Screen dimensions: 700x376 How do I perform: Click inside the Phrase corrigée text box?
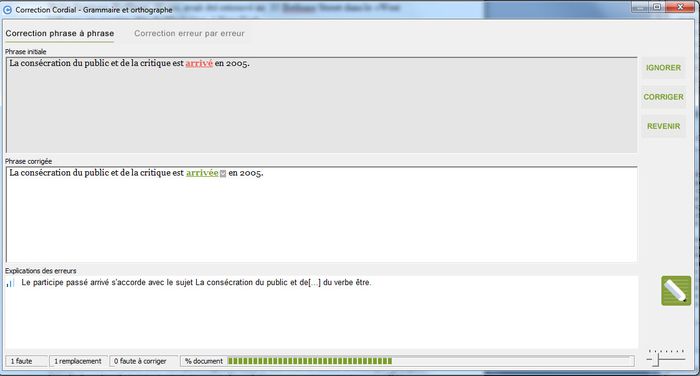pos(321,214)
